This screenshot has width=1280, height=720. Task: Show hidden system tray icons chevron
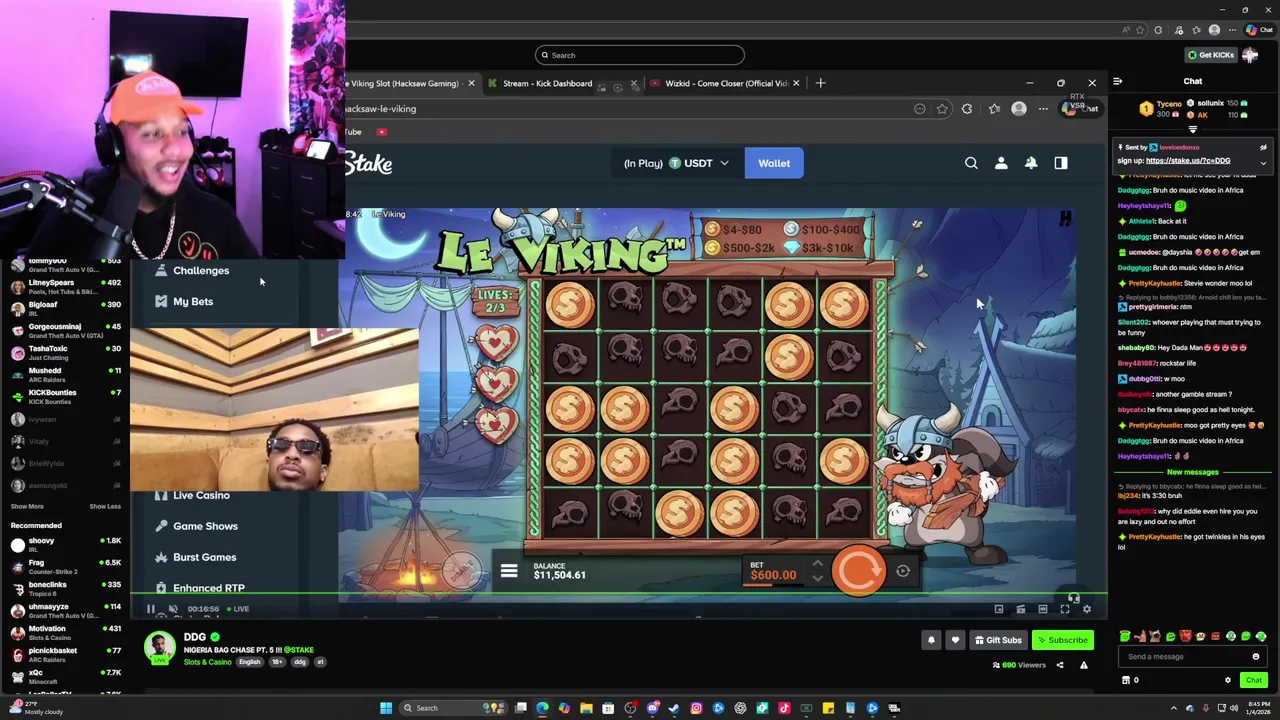[x=1175, y=708]
